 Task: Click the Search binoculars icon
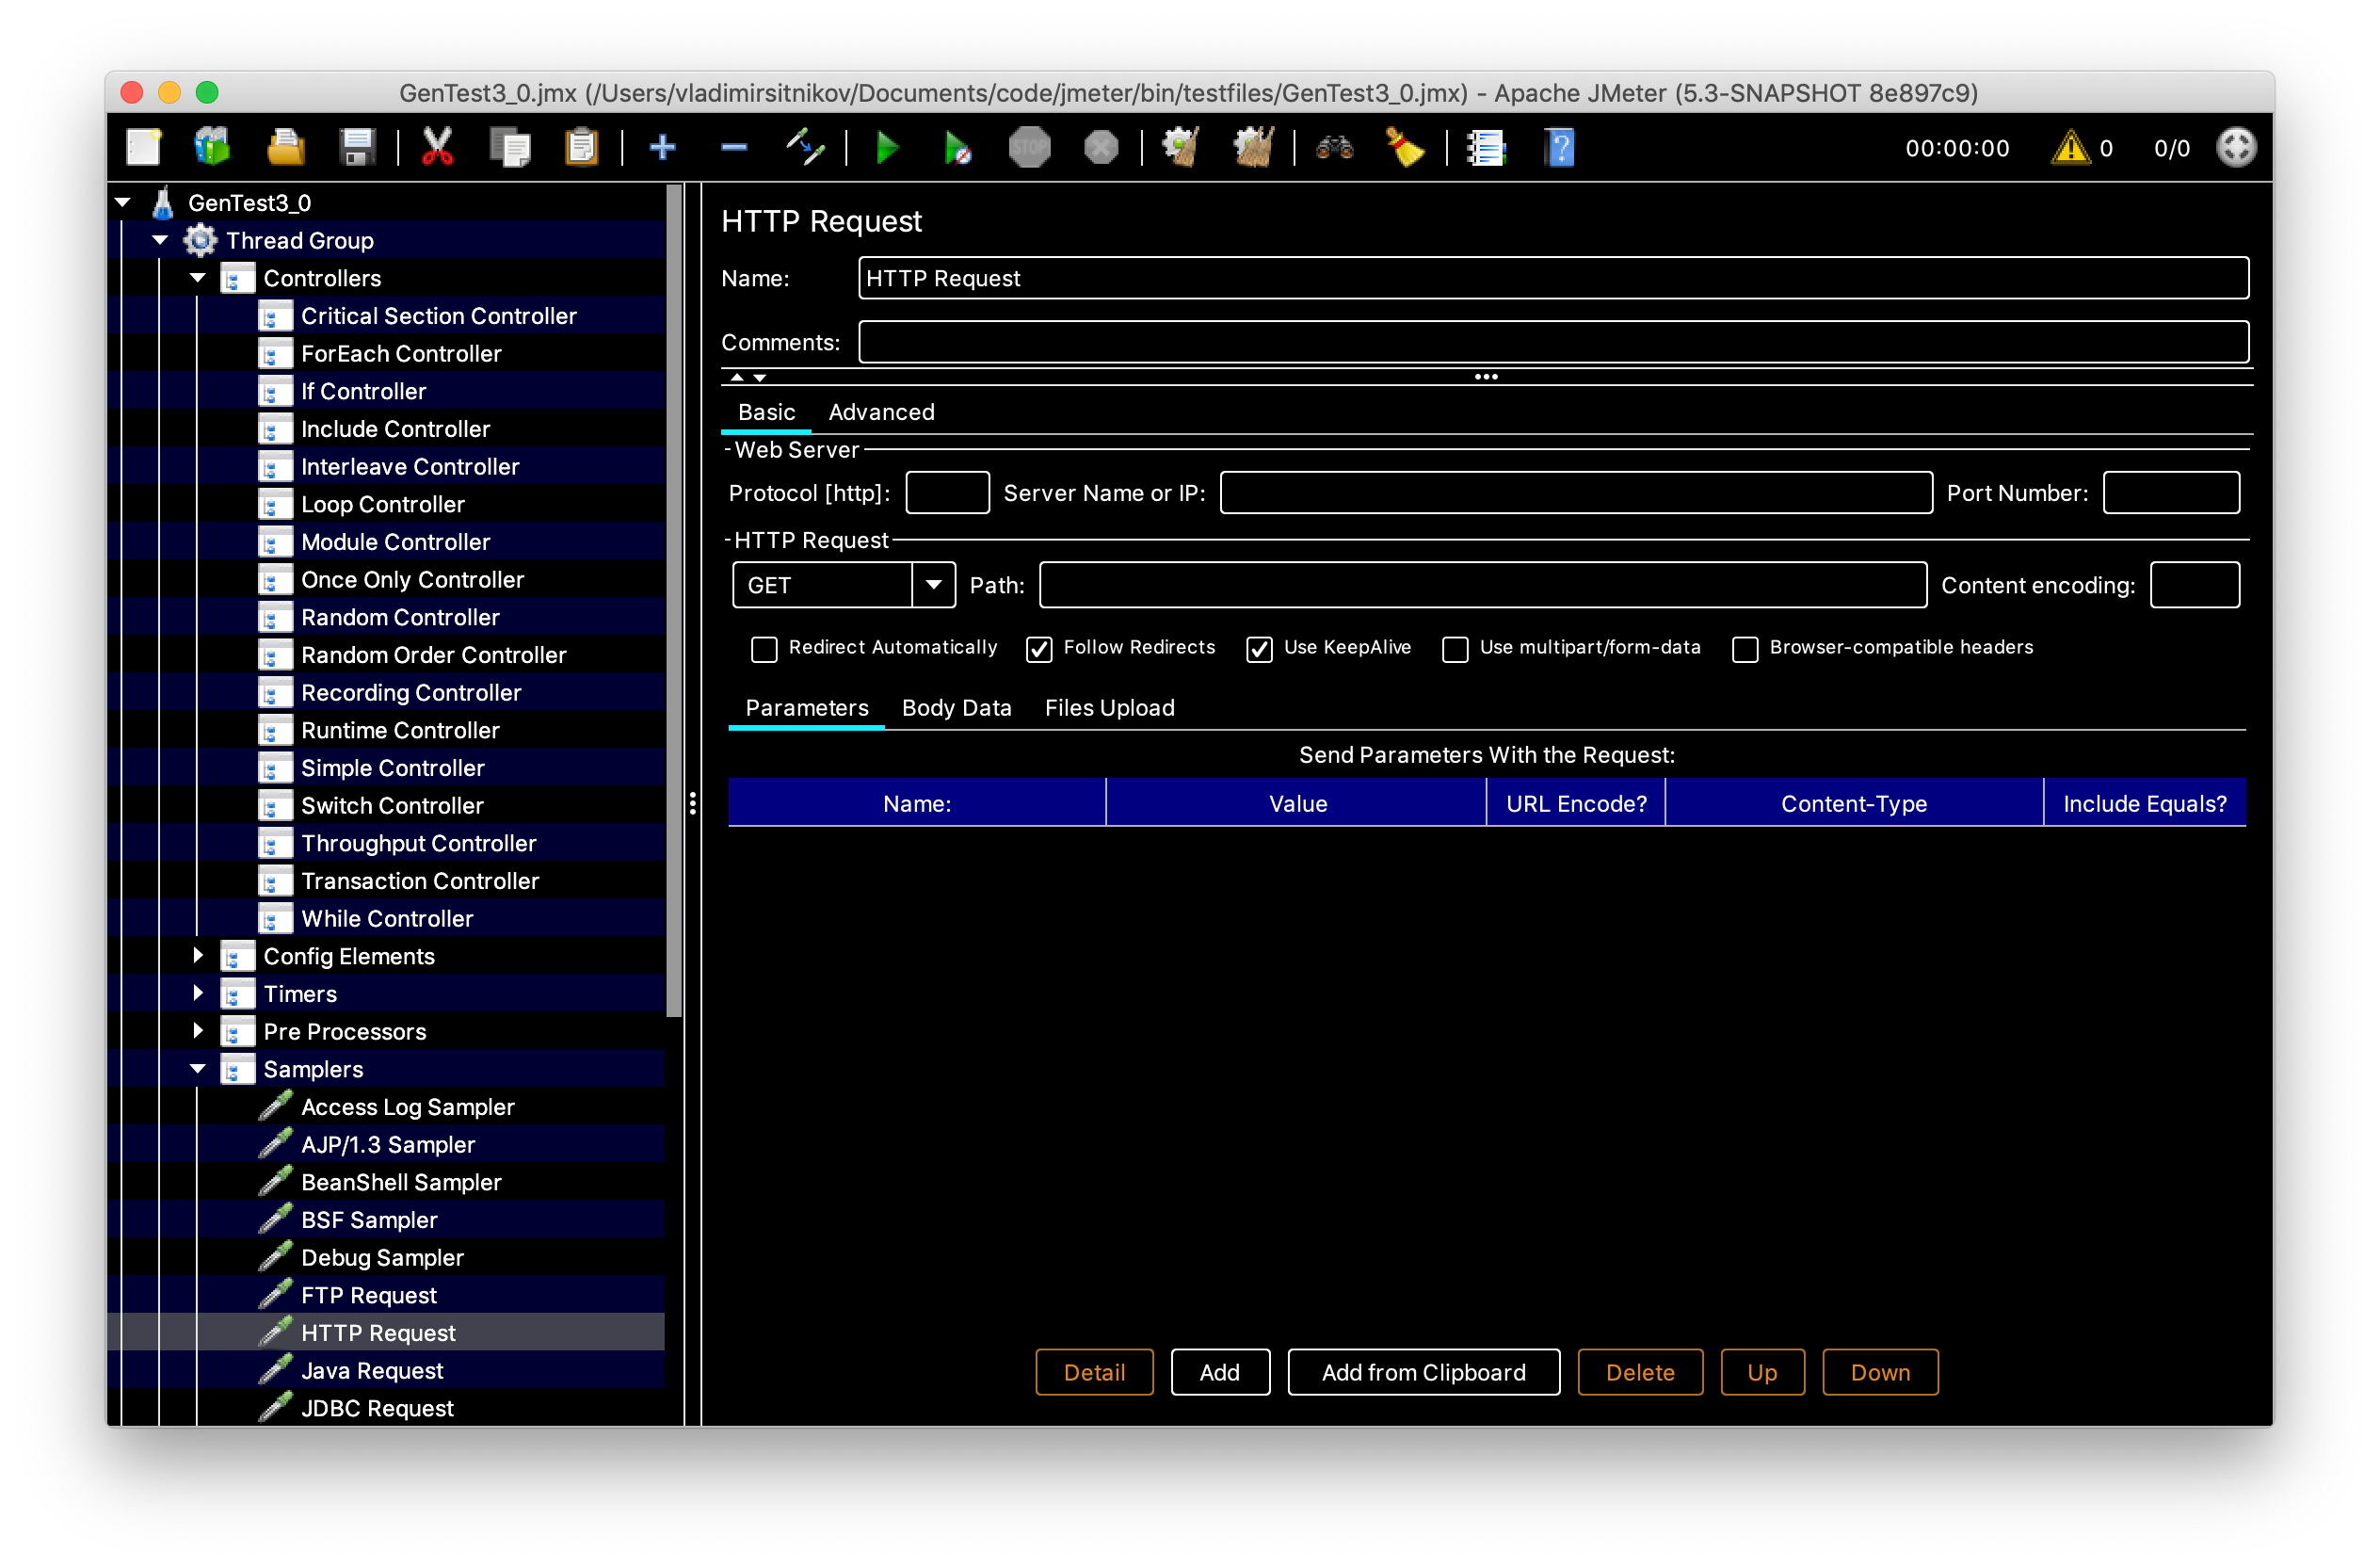(x=1334, y=148)
